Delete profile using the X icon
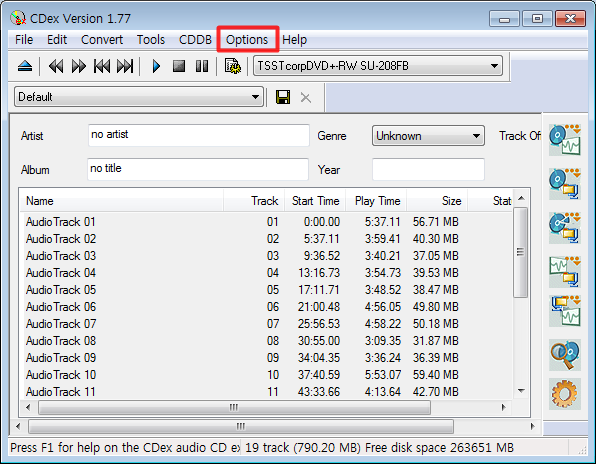Viewport: 596px width, 464px height. pyautogui.click(x=306, y=98)
